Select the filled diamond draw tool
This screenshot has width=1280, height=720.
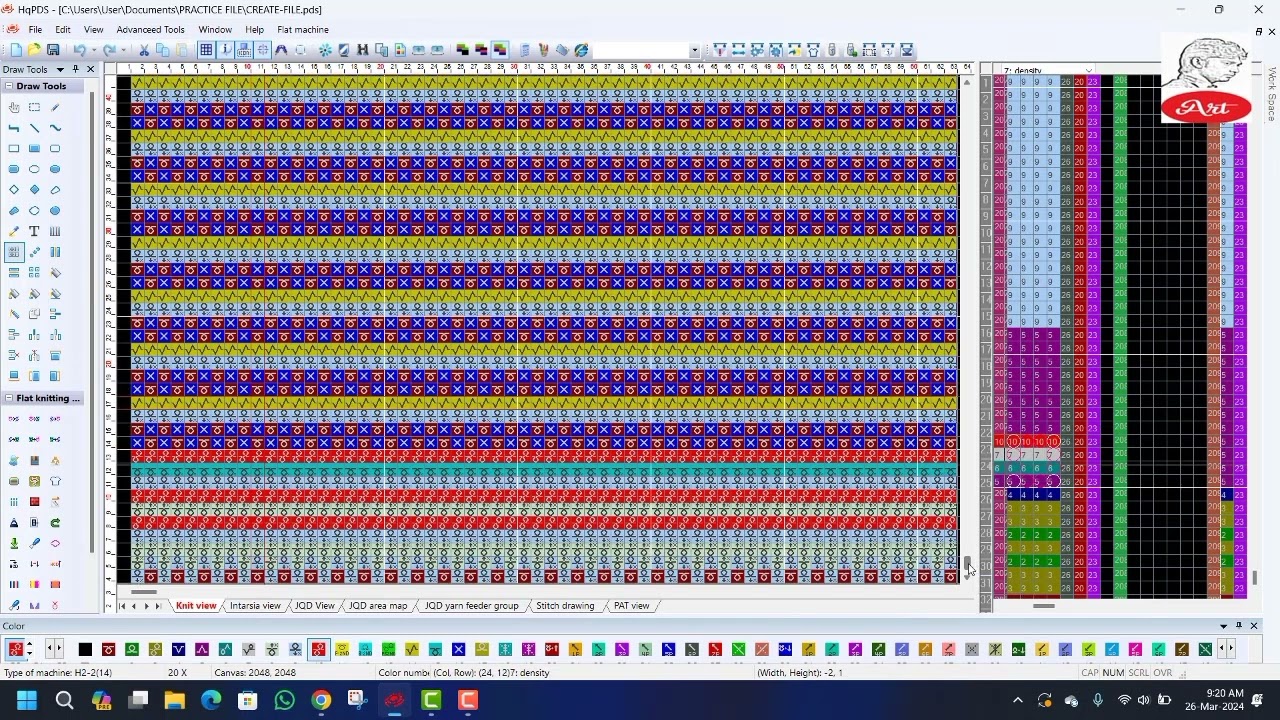(x=34, y=190)
